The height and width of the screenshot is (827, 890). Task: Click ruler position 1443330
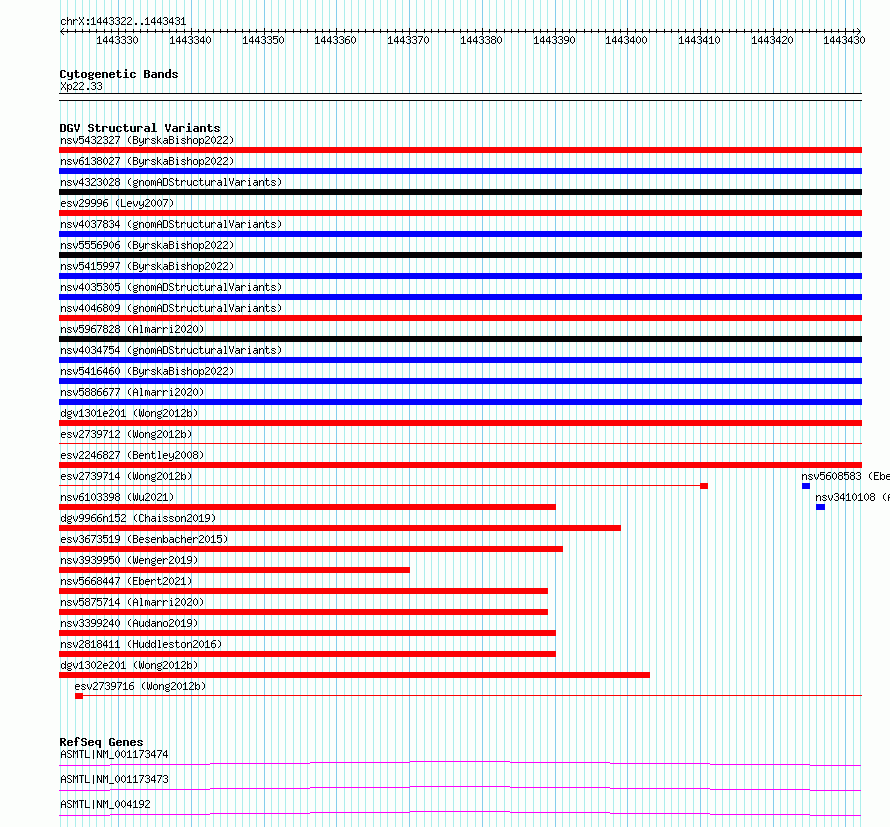(x=117, y=40)
